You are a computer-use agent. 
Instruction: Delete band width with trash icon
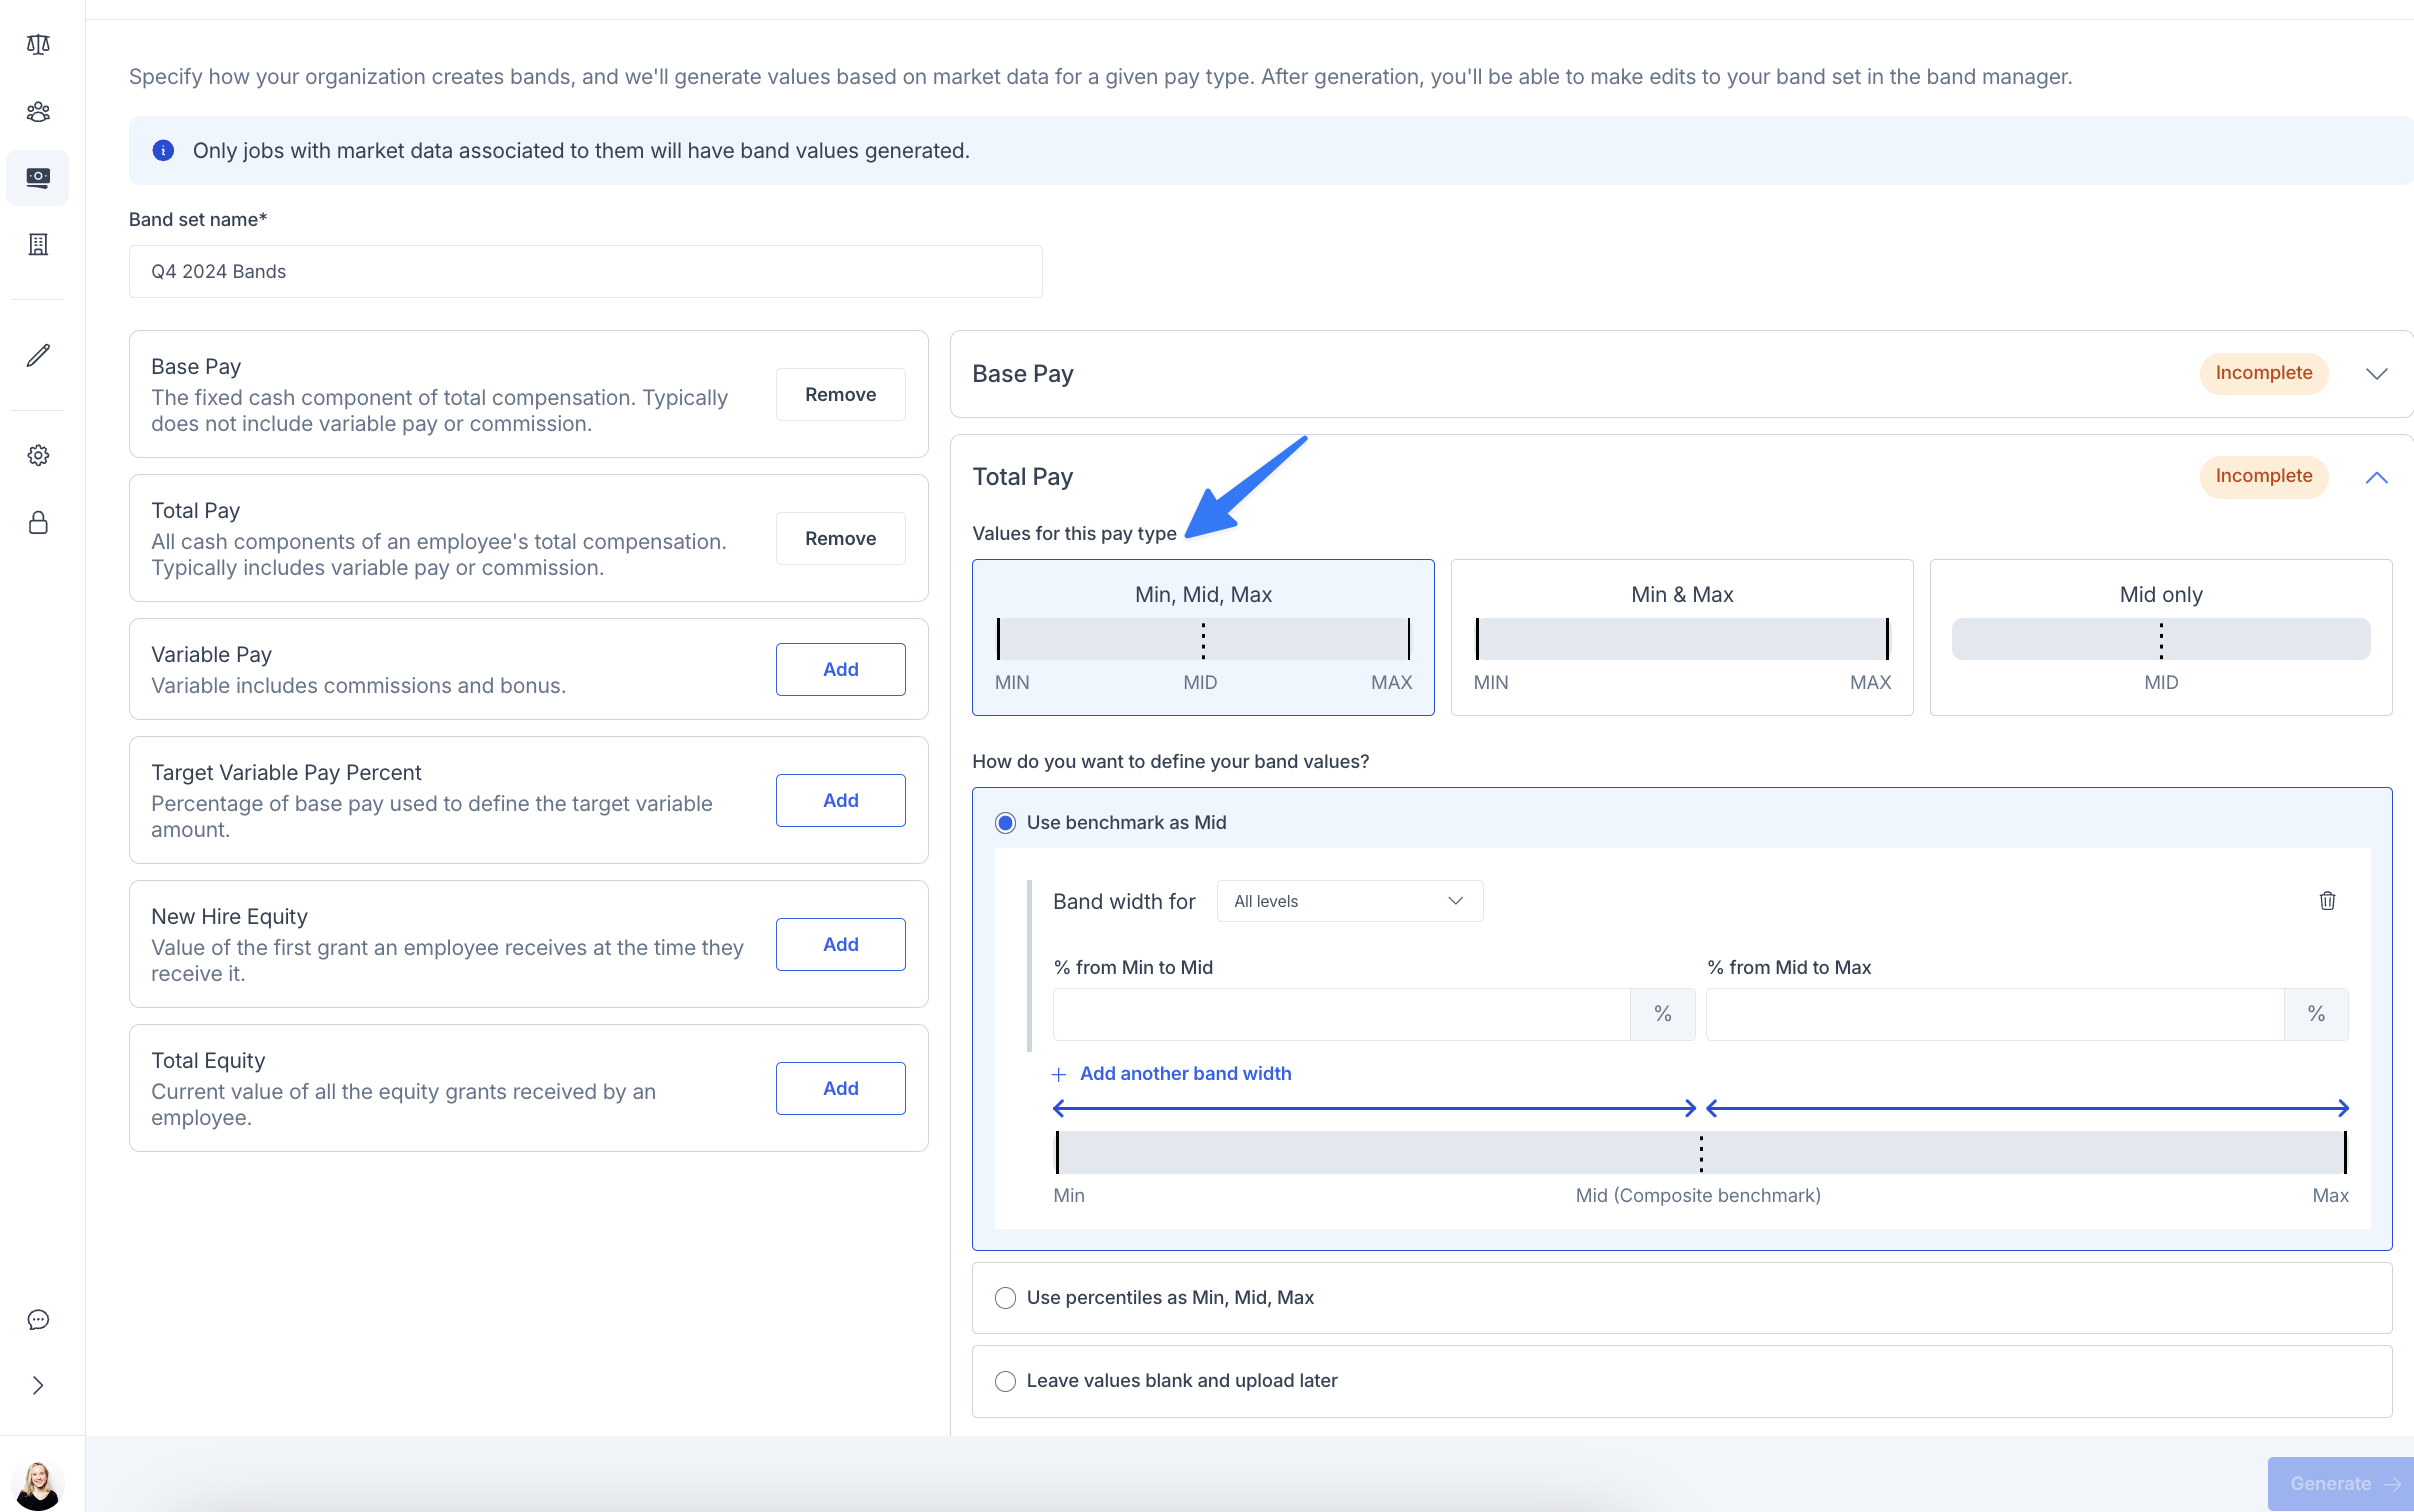(x=2327, y=900)
